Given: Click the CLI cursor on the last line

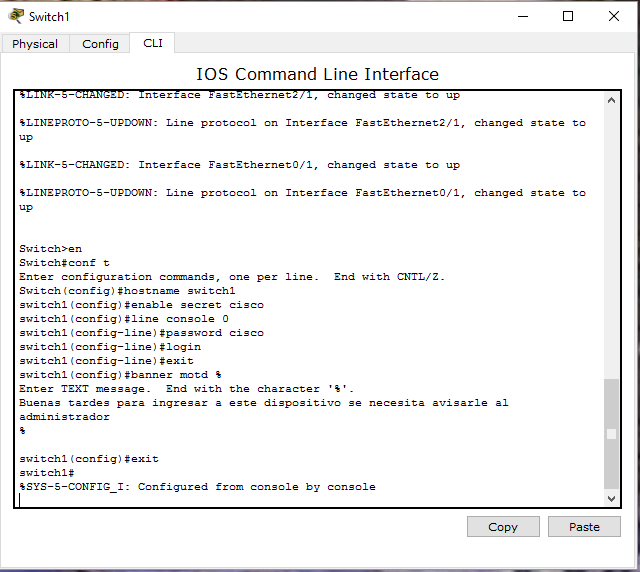Looking at the screenshot, I should click(x=20, y=500).
